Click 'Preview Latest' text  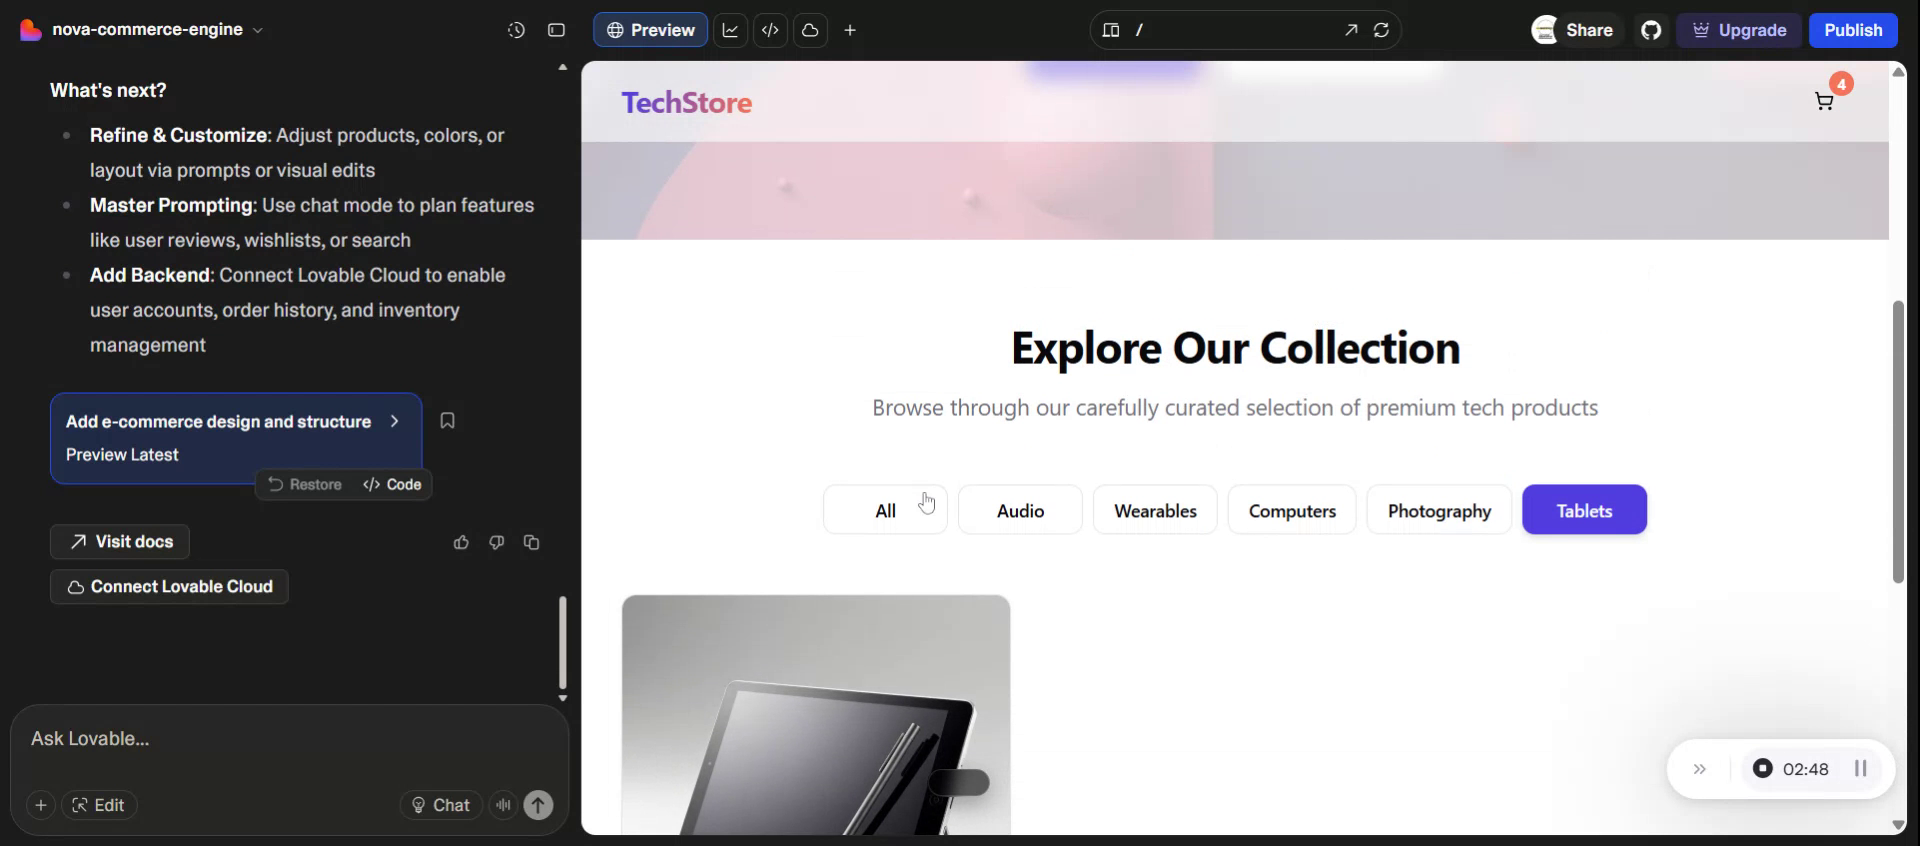tap(122, 455)
